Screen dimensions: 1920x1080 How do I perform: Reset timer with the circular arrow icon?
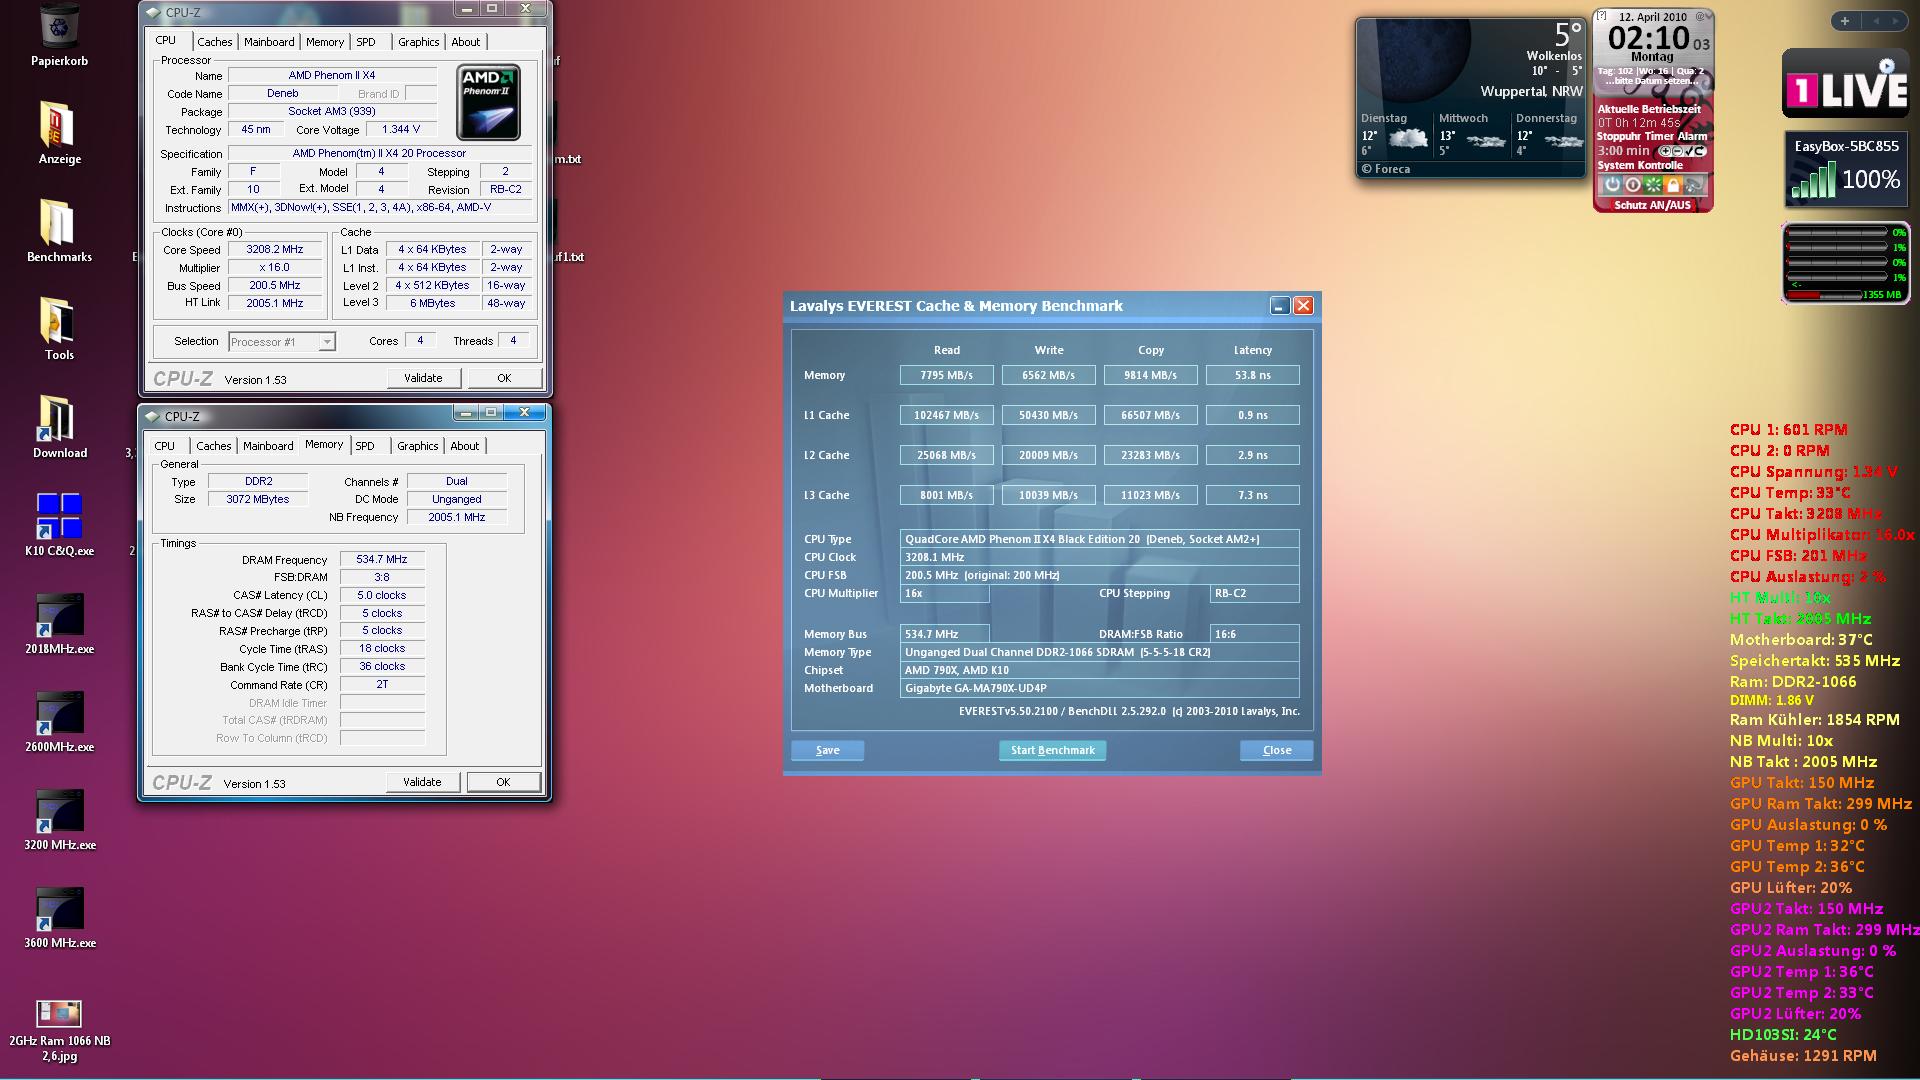[1700, 151]
